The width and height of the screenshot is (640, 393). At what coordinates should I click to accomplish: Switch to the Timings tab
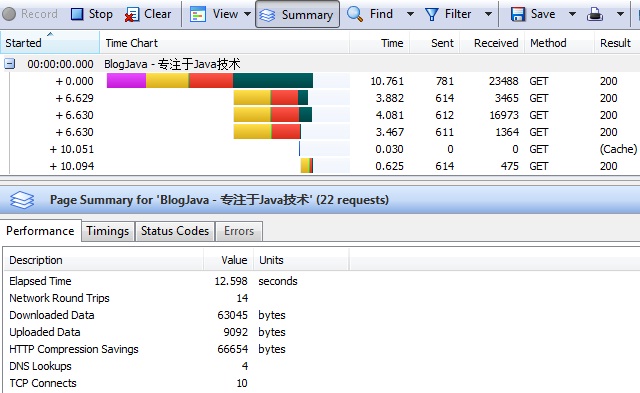pyautogui.click(x=108, y=231)
